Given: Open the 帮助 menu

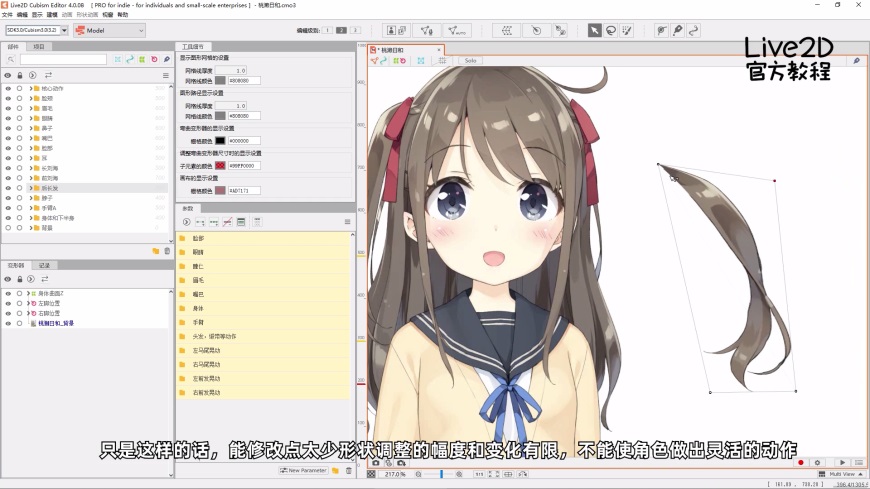Looking at the screenshot, I should click(x=123, y=14).
